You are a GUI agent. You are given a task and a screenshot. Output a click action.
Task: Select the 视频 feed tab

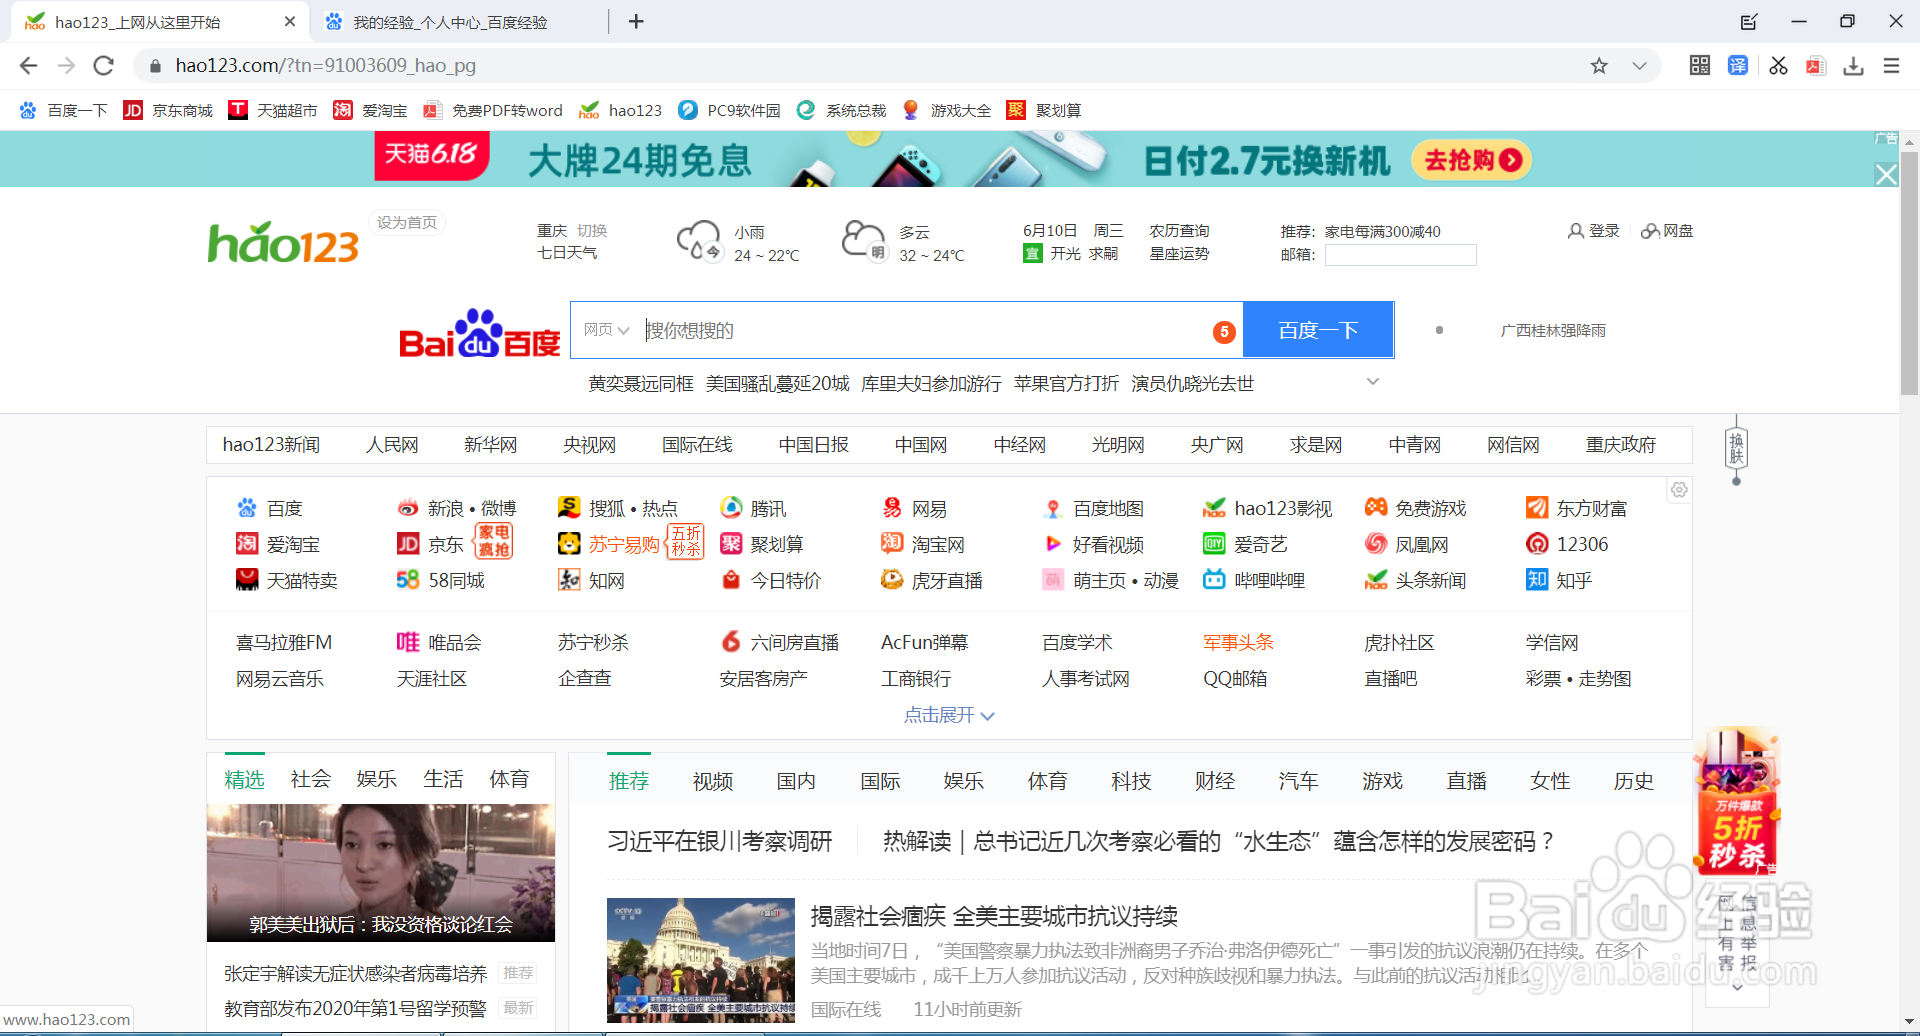[x=712, y=781]
